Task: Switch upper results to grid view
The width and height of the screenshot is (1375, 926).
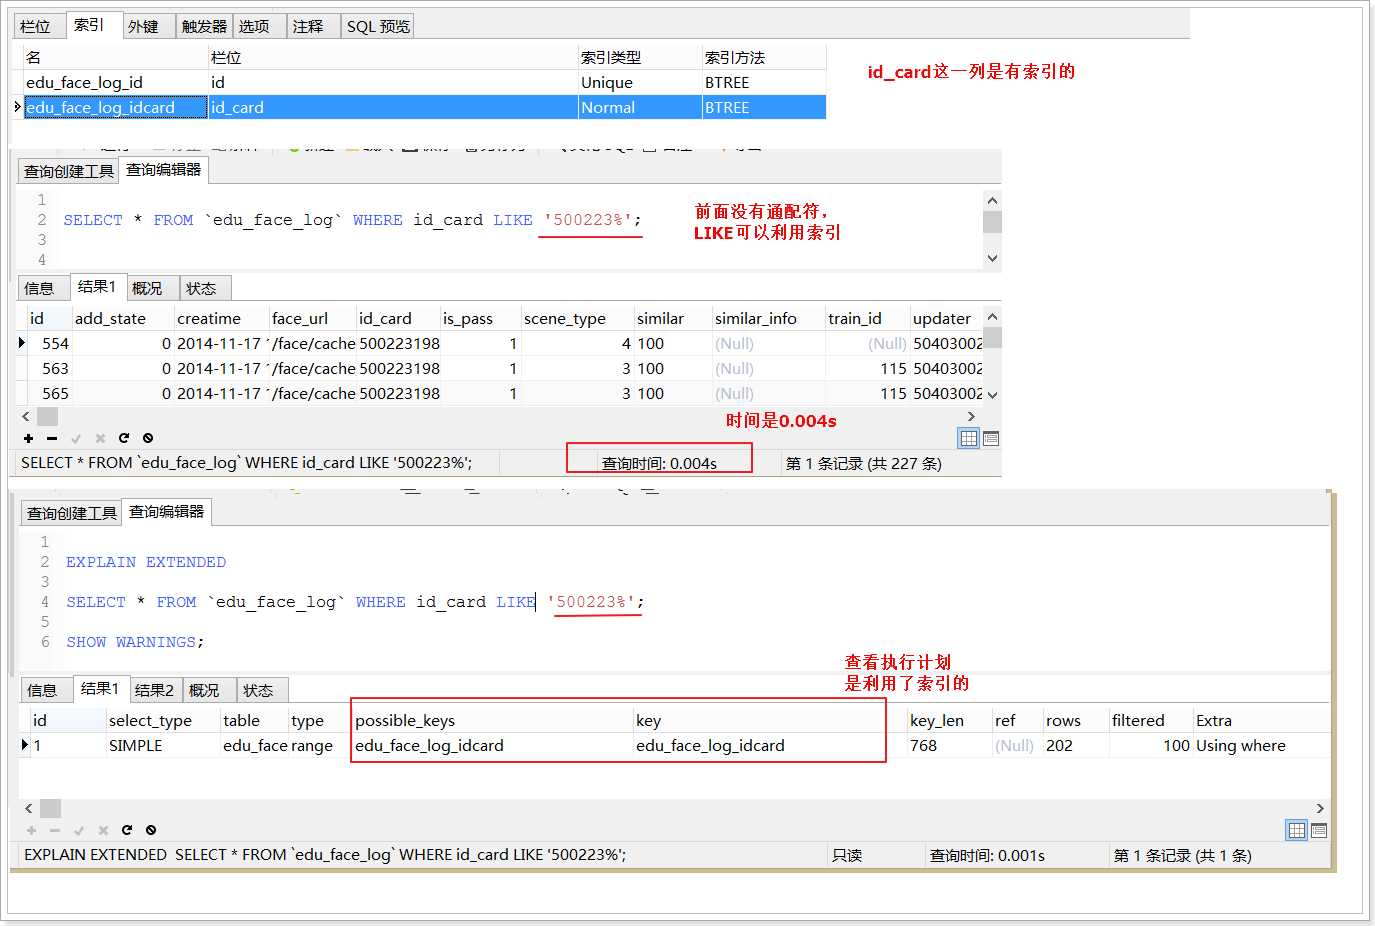Action: [968, 438]
